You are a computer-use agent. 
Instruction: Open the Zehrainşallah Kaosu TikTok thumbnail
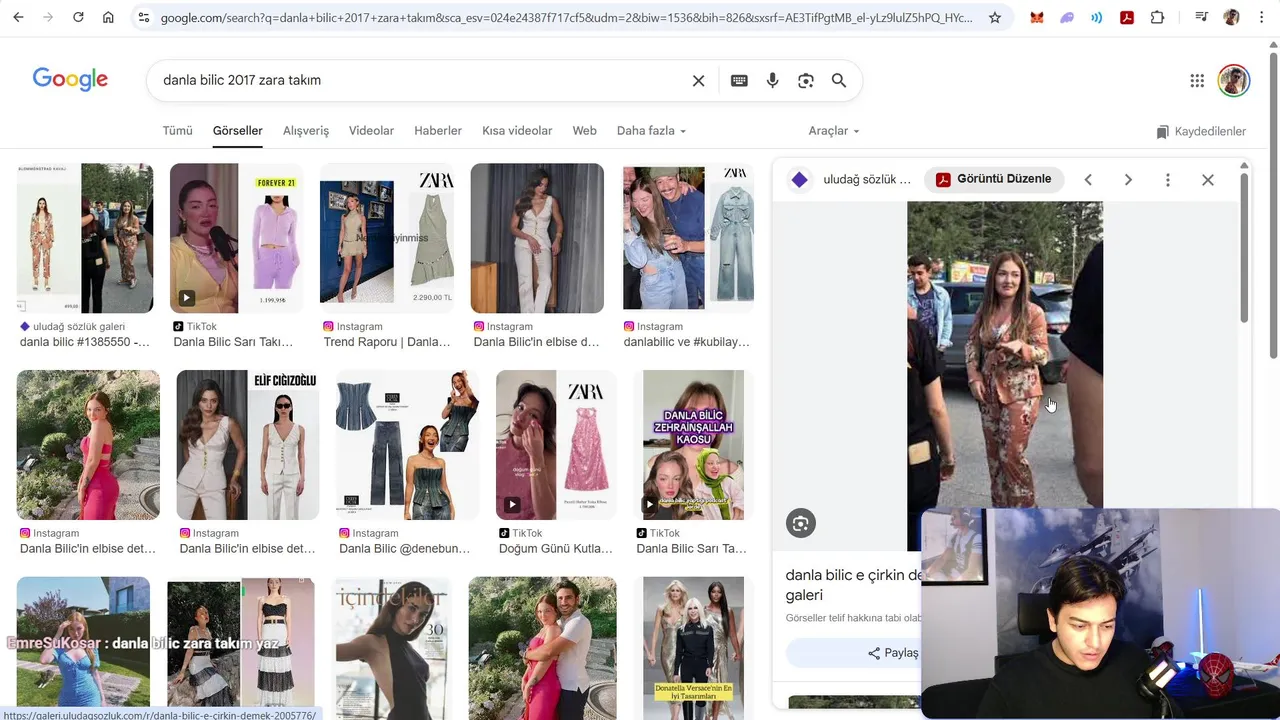[693, 445]
